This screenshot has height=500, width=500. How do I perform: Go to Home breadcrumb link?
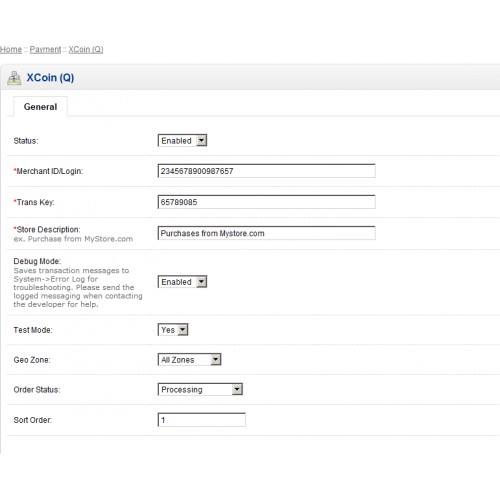point(11,49)
